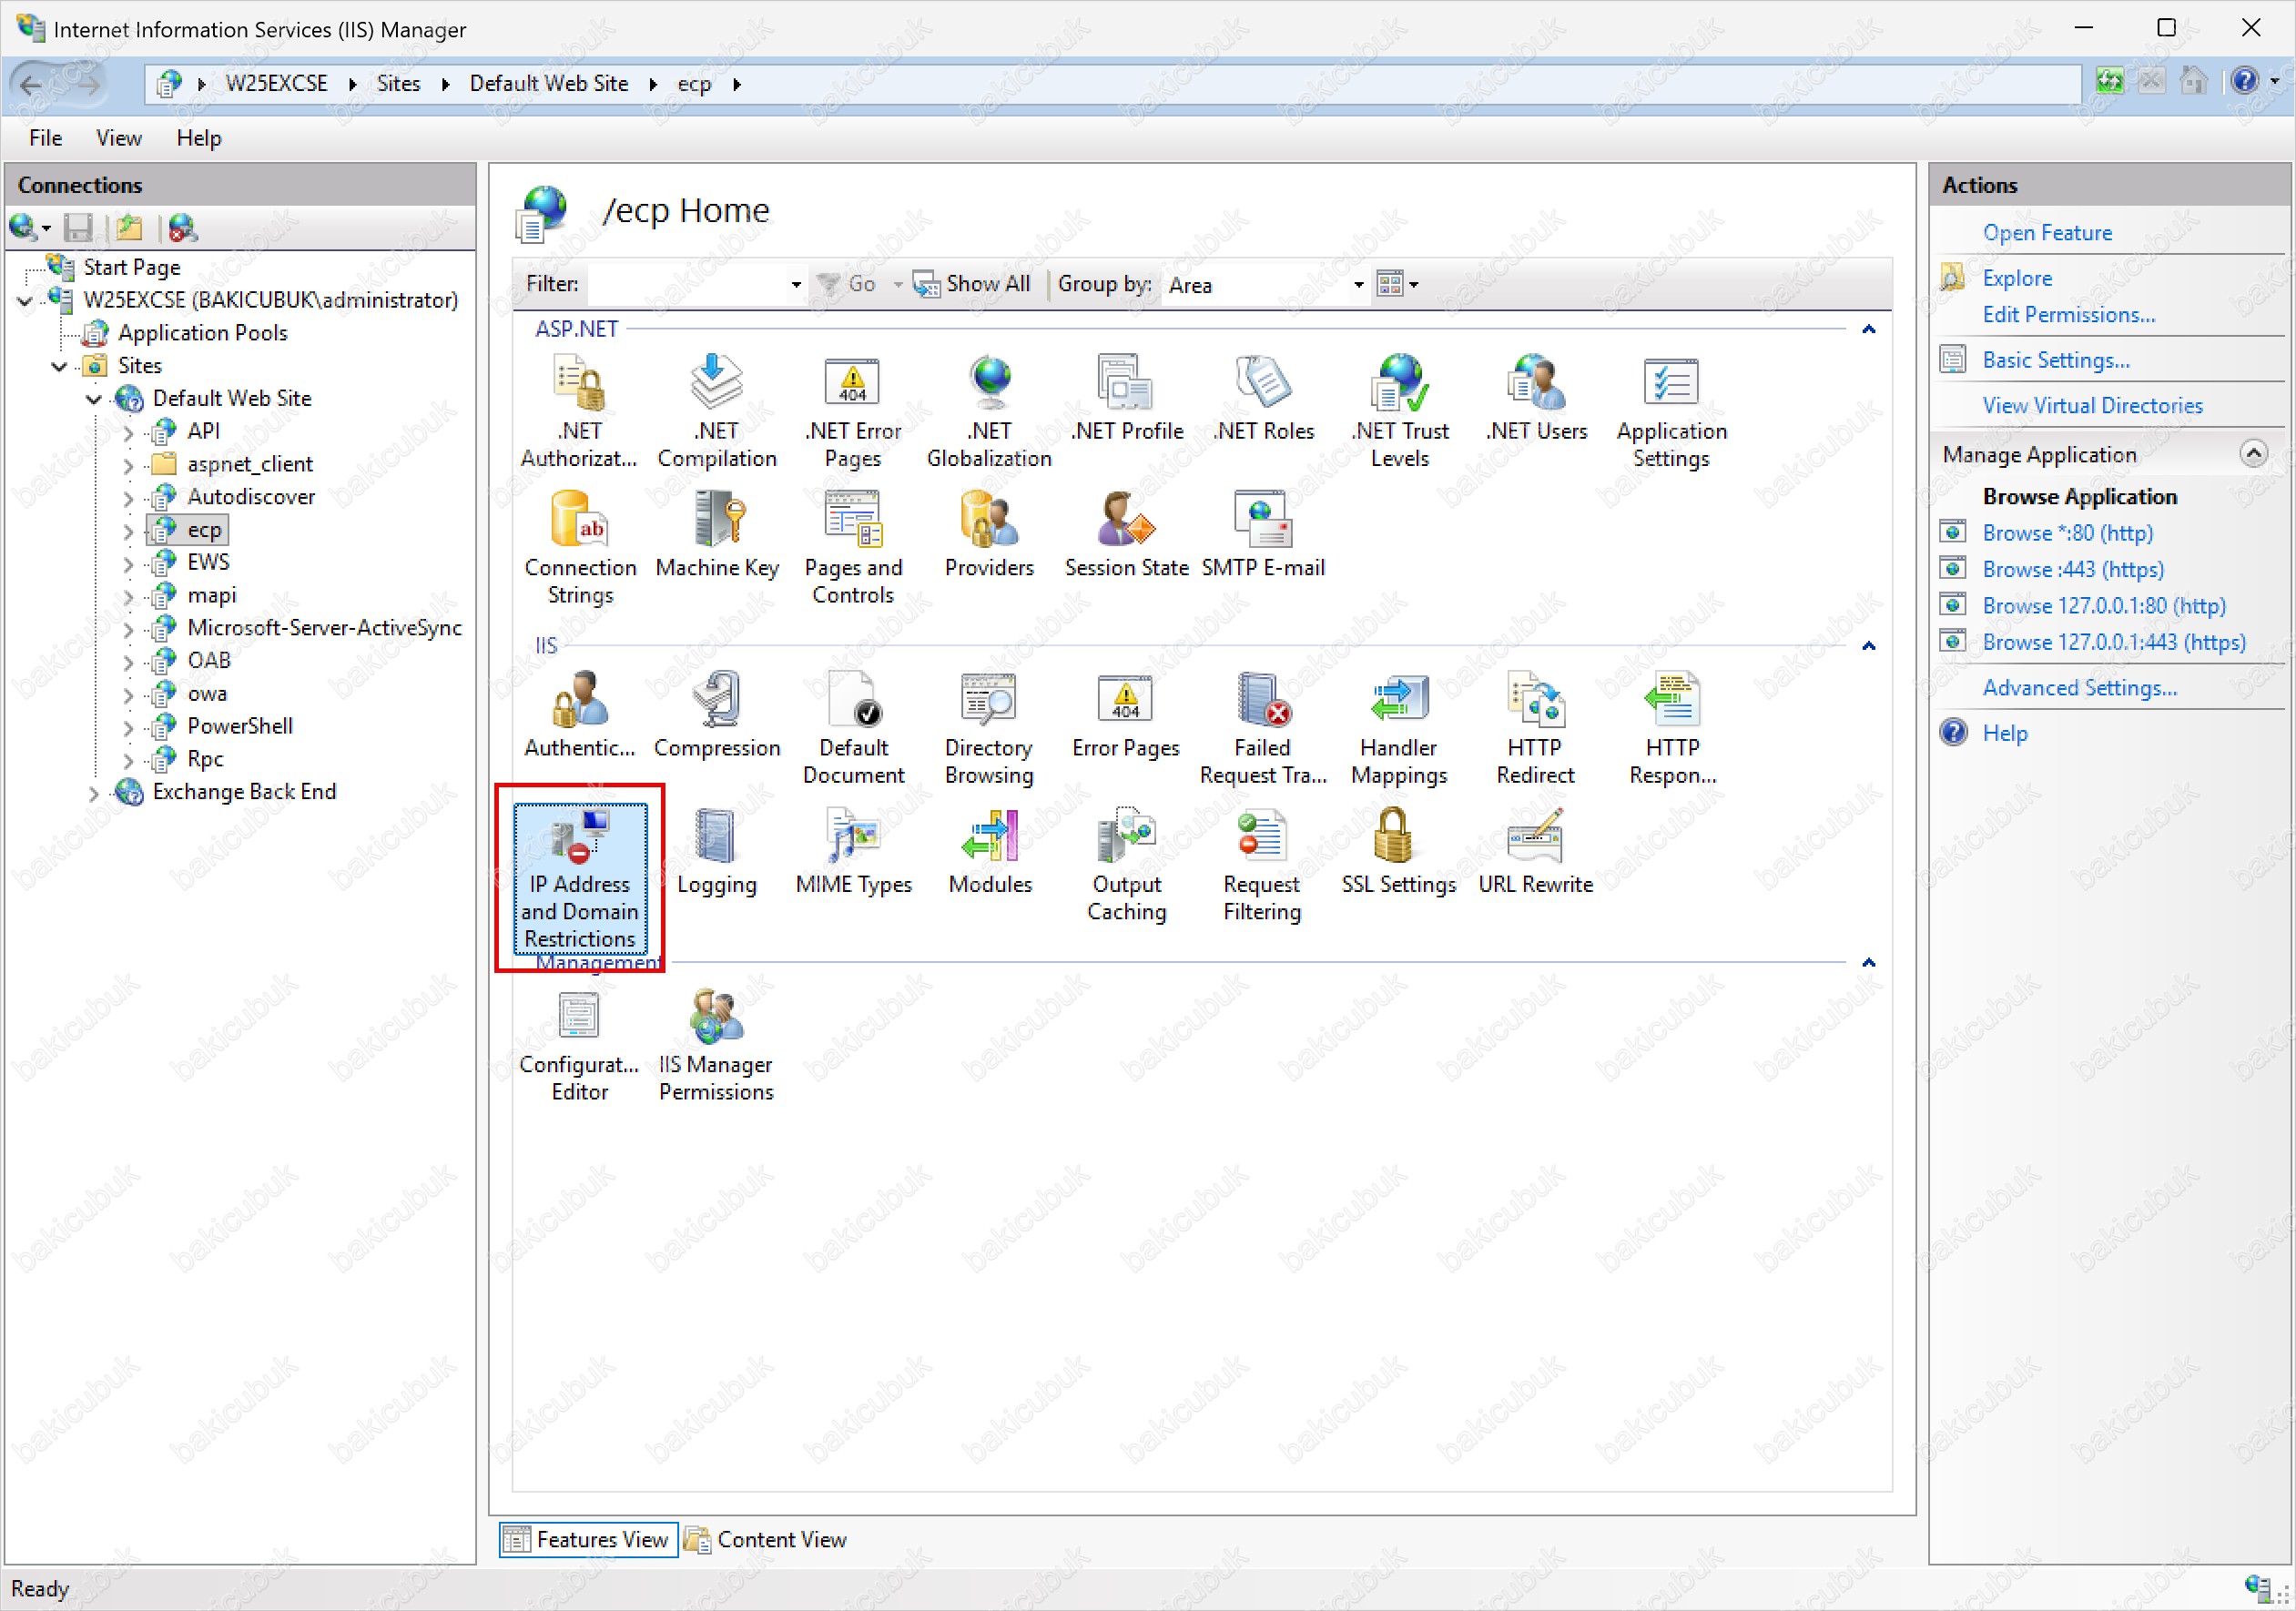Viewport: 2296px width, 1611px height.
Task: Open .NET Profile feature
Action: click(x=1126, y=398)
